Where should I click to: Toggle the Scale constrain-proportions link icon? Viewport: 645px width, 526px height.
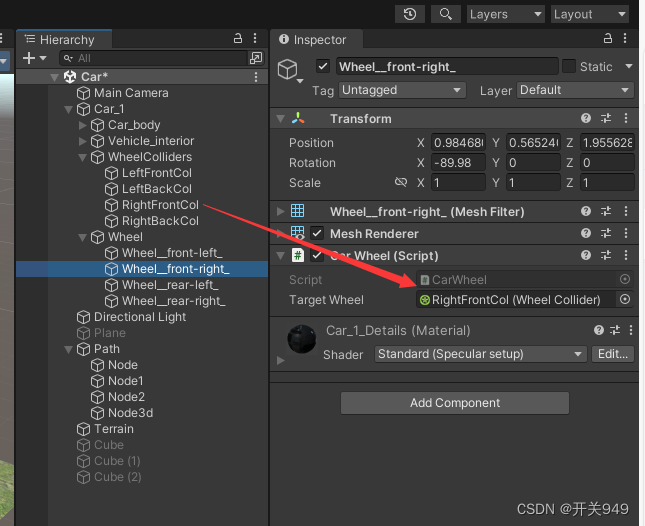[401, 182]
